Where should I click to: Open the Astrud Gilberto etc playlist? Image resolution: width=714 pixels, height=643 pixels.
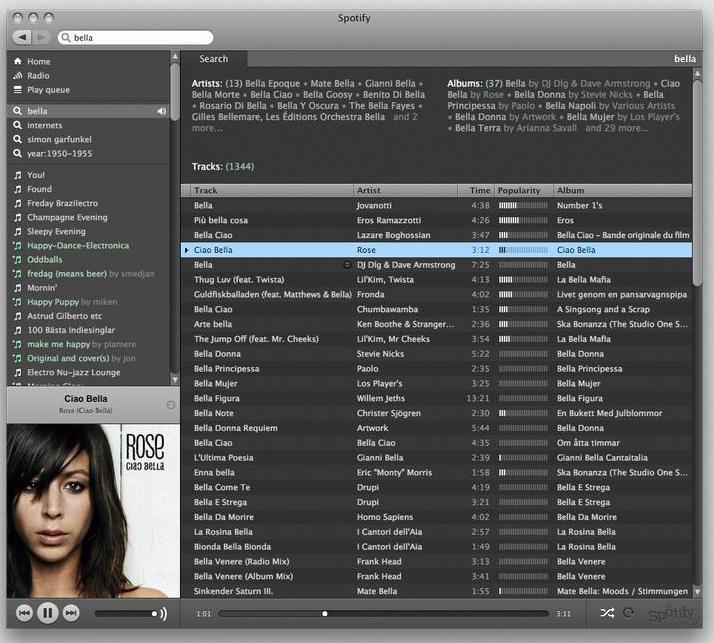pos(64,316)
